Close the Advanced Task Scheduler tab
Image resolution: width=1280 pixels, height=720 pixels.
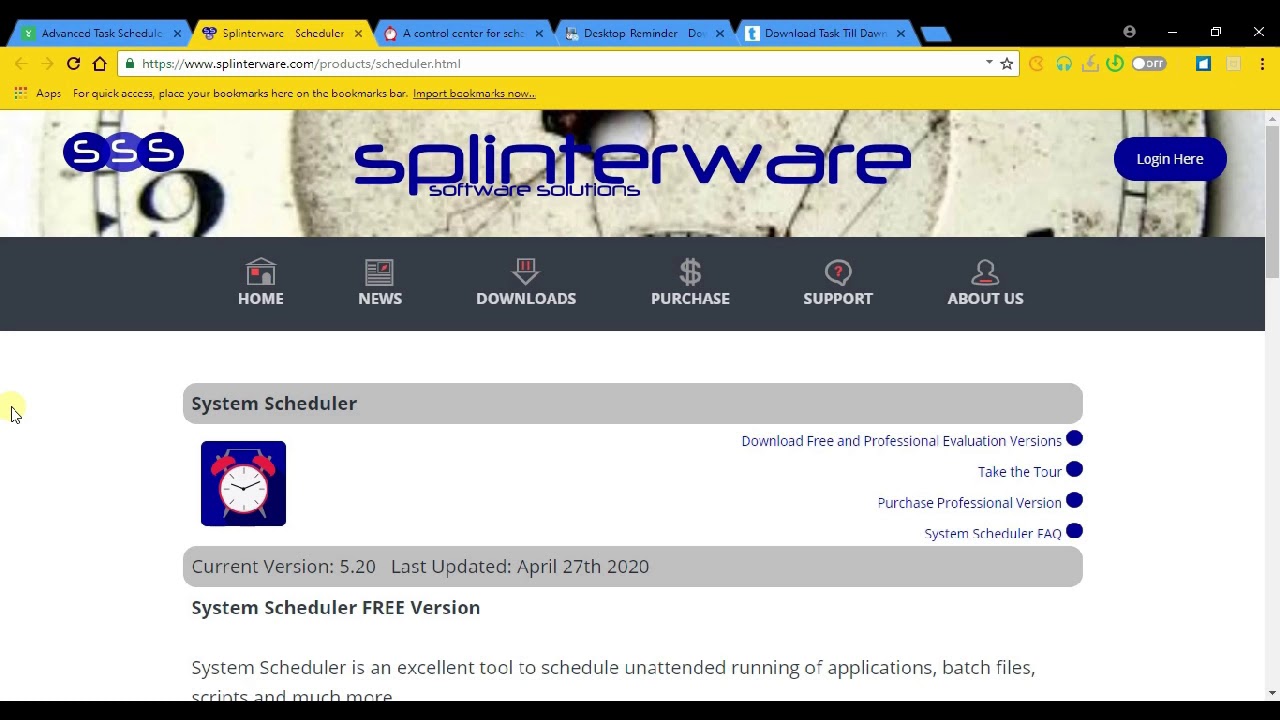click(177, 33)
